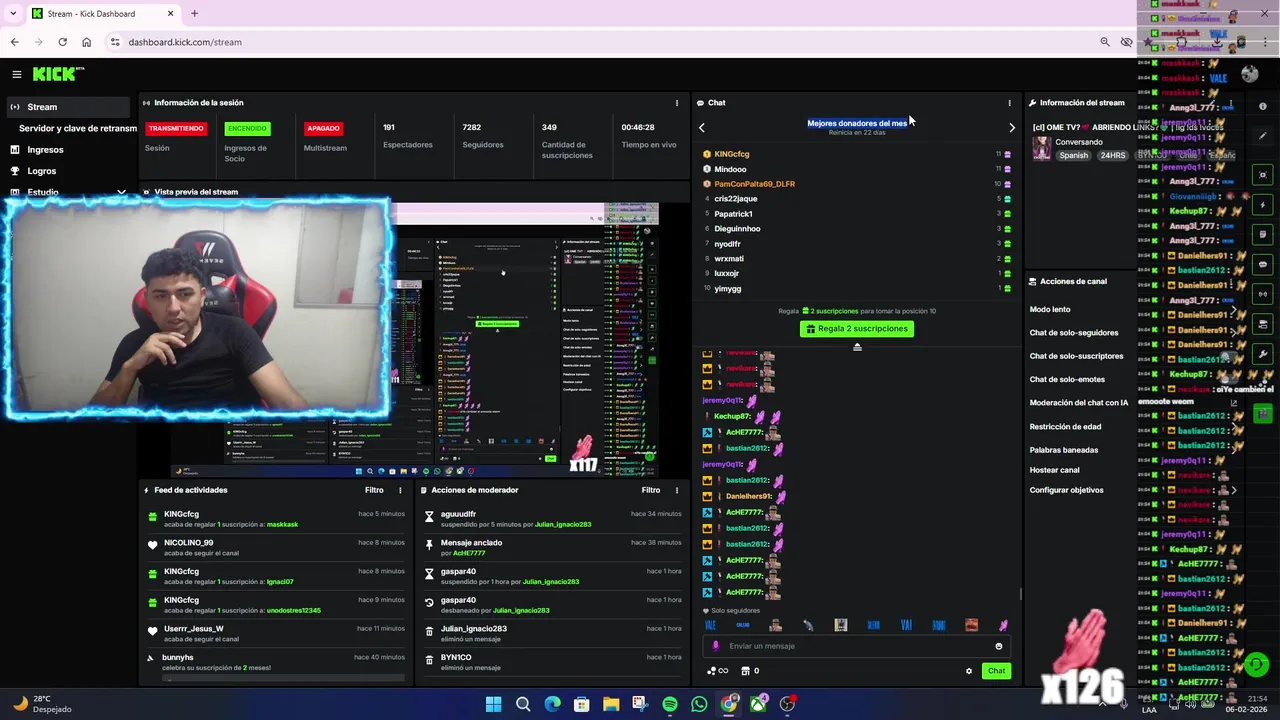Insert the CALLAO emote
This screenshot has height=720, width=1280.
[x=742, y=625]
